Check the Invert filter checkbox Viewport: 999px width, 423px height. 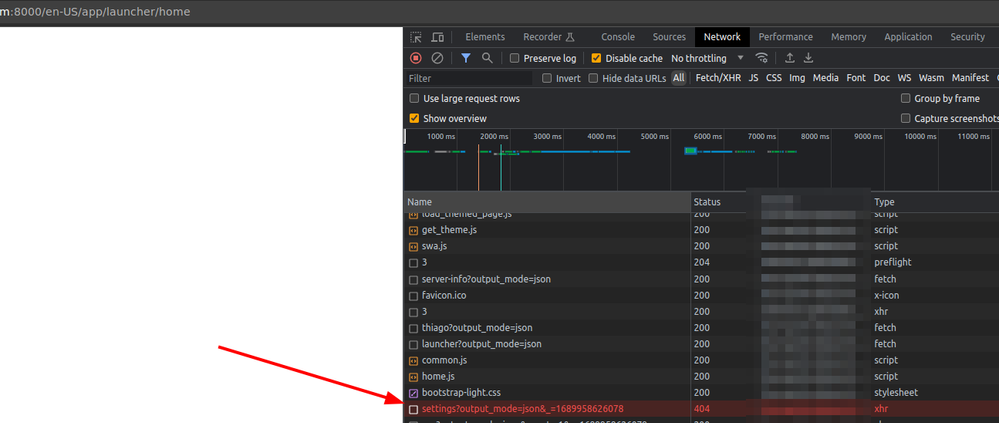(547, 78)
